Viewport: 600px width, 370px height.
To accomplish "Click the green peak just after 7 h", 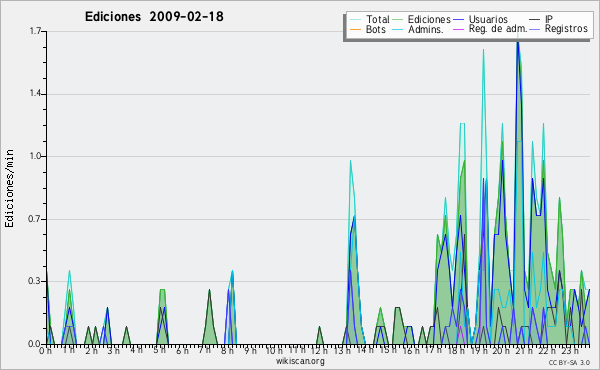I will pyautogui.click(x=209, y=290).
